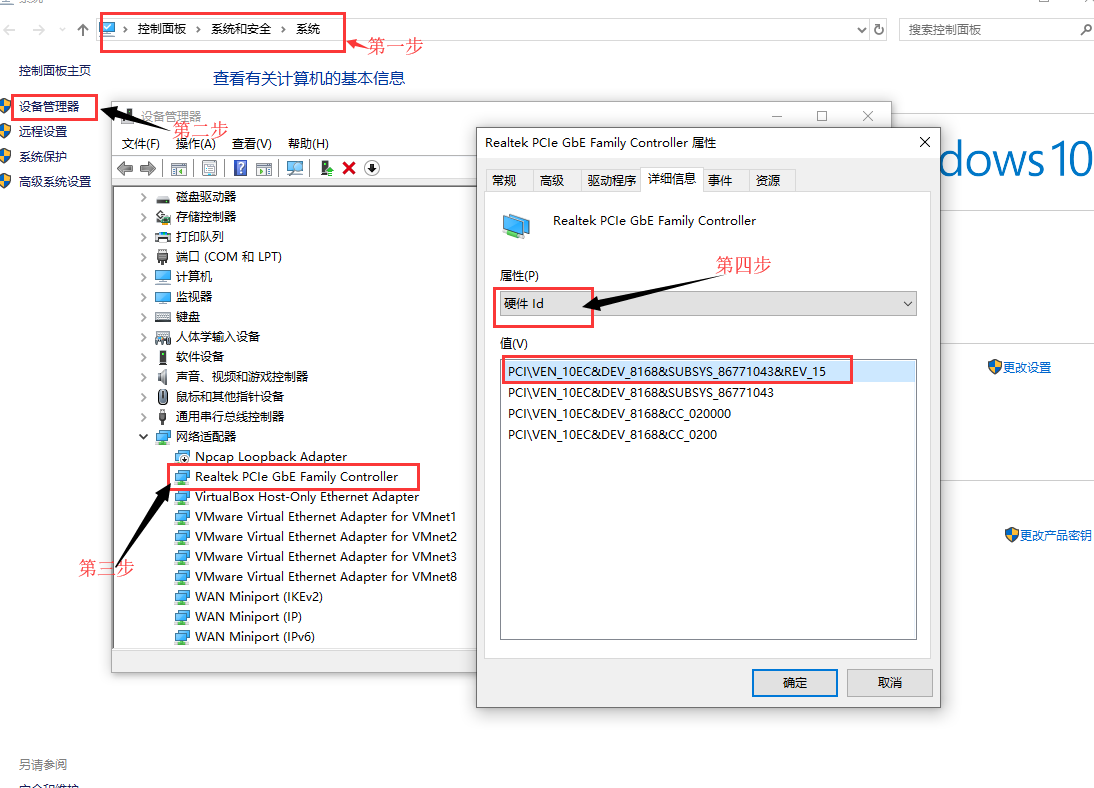Click icon beside WAN Miniport (IKEv2)
The width and height of the screenshot is (1094, 788).
[x=182, y=597]
